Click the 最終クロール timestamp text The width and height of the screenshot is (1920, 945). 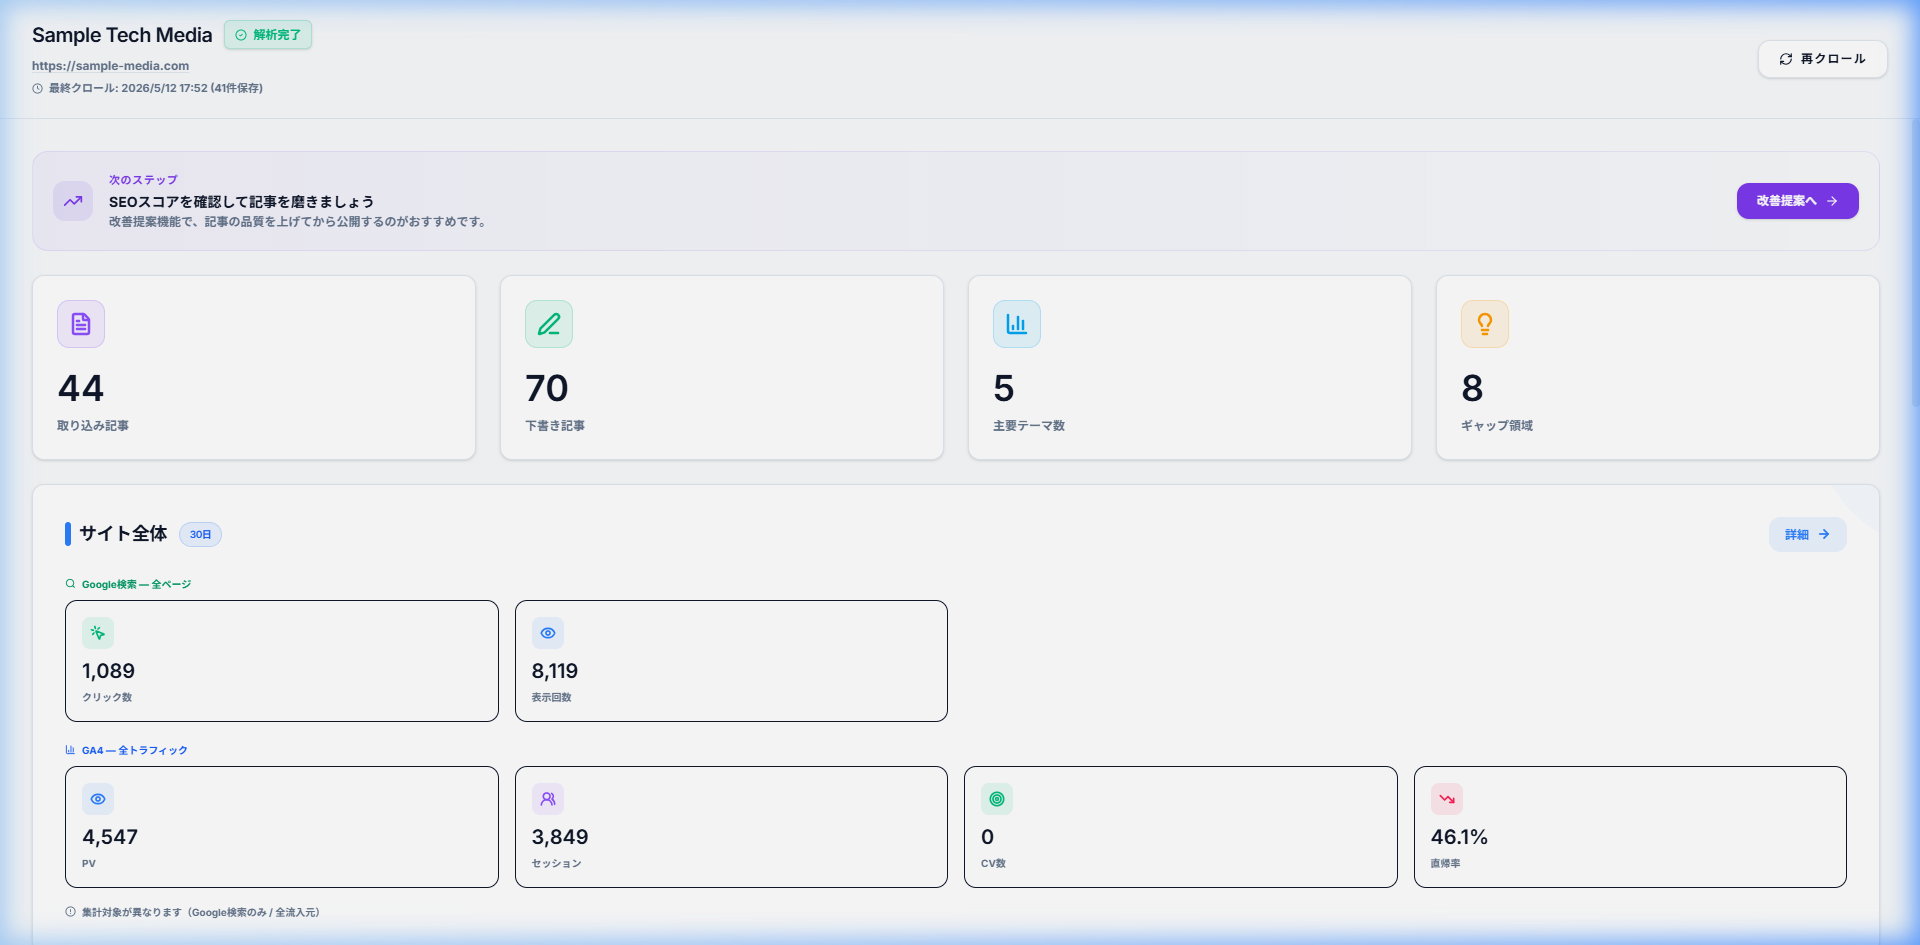point(156,88)
